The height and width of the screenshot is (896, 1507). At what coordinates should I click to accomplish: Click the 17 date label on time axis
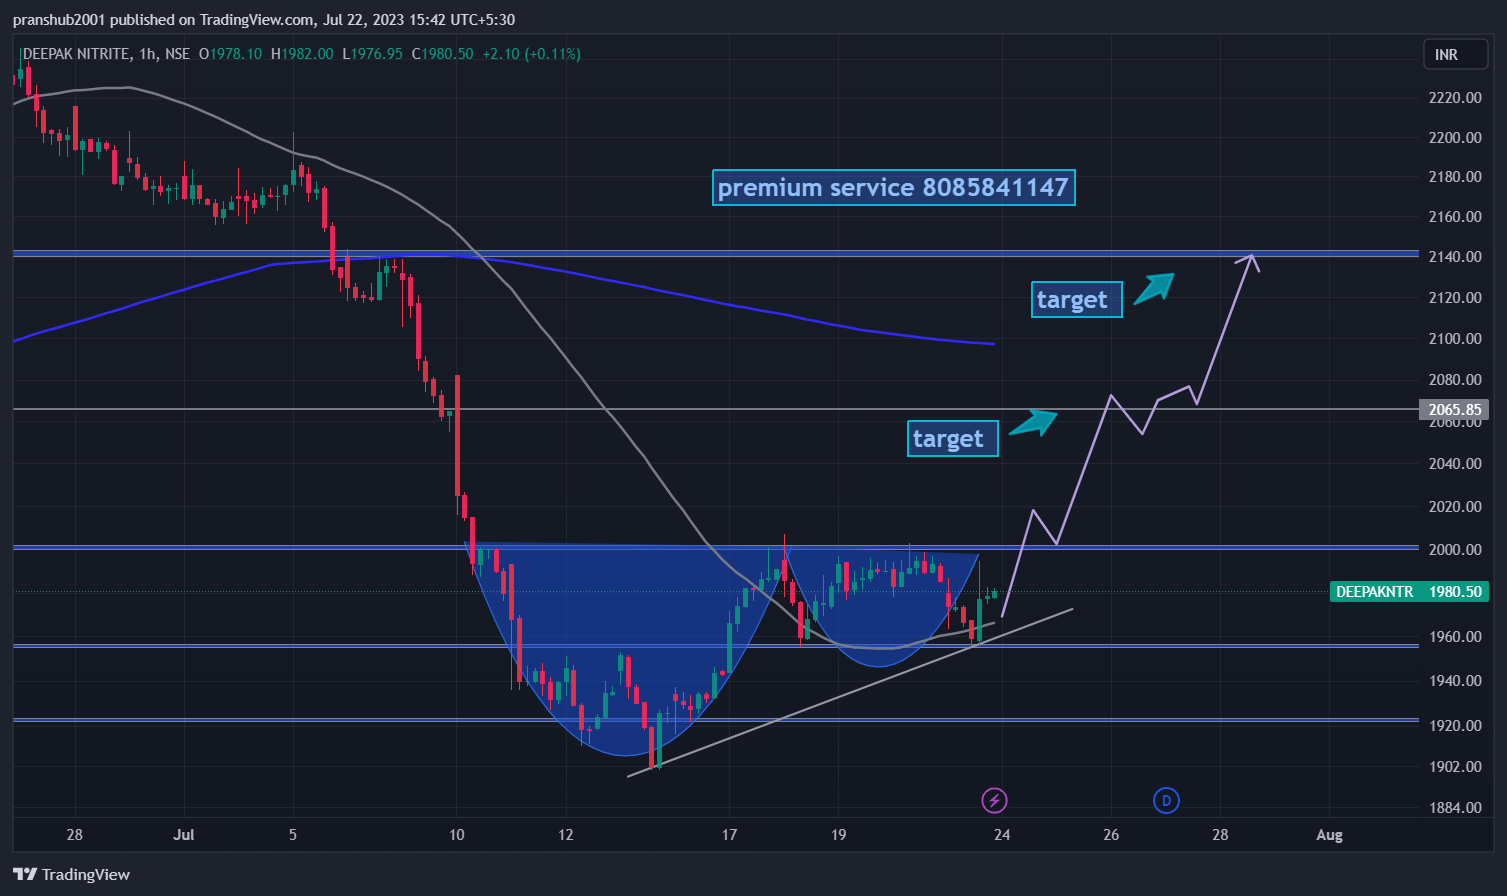tap(729, 834)
